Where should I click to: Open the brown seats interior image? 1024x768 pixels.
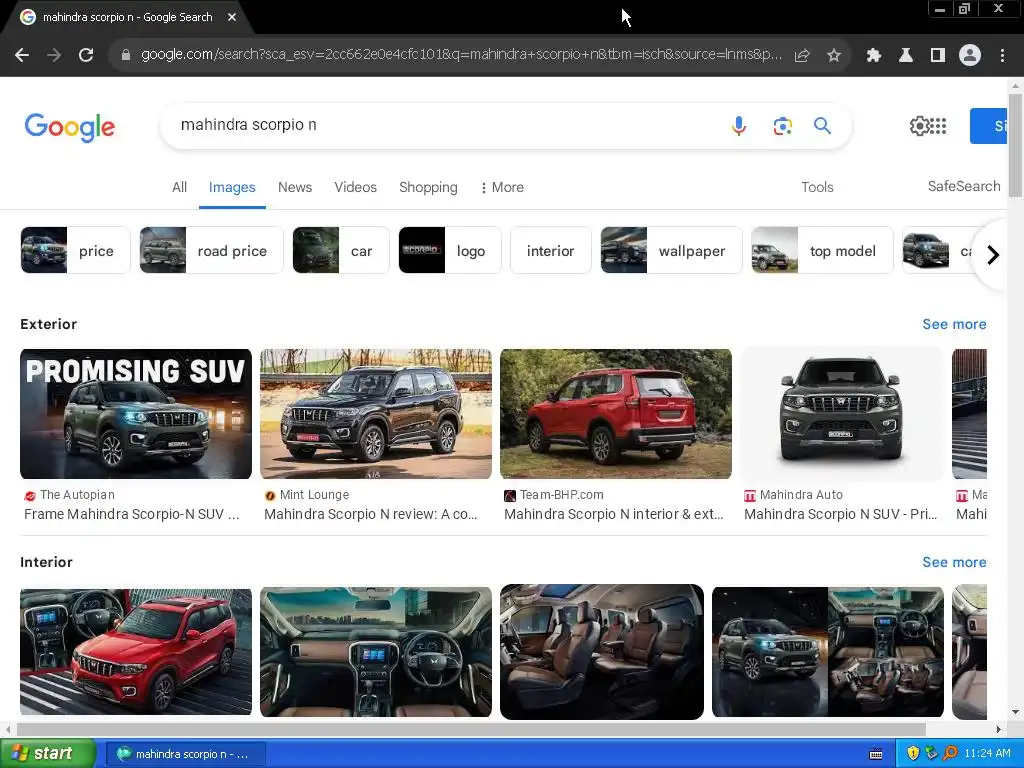(602, 652)
